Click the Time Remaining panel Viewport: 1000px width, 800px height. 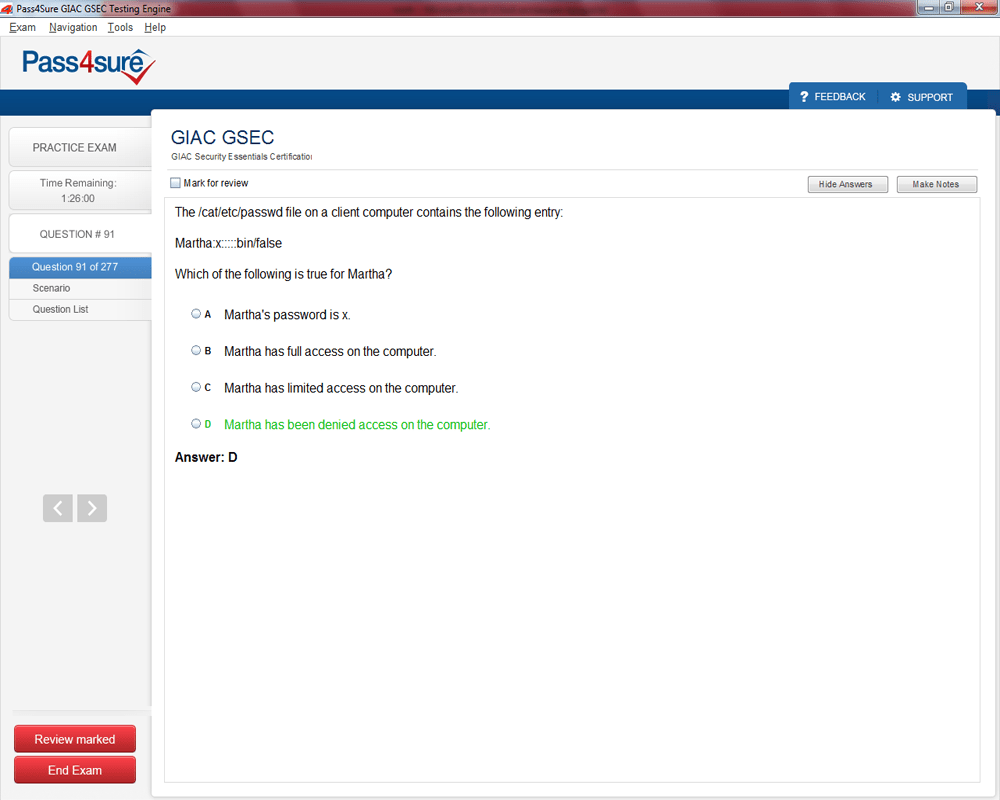pyautogui.click(x=80, y=190)
